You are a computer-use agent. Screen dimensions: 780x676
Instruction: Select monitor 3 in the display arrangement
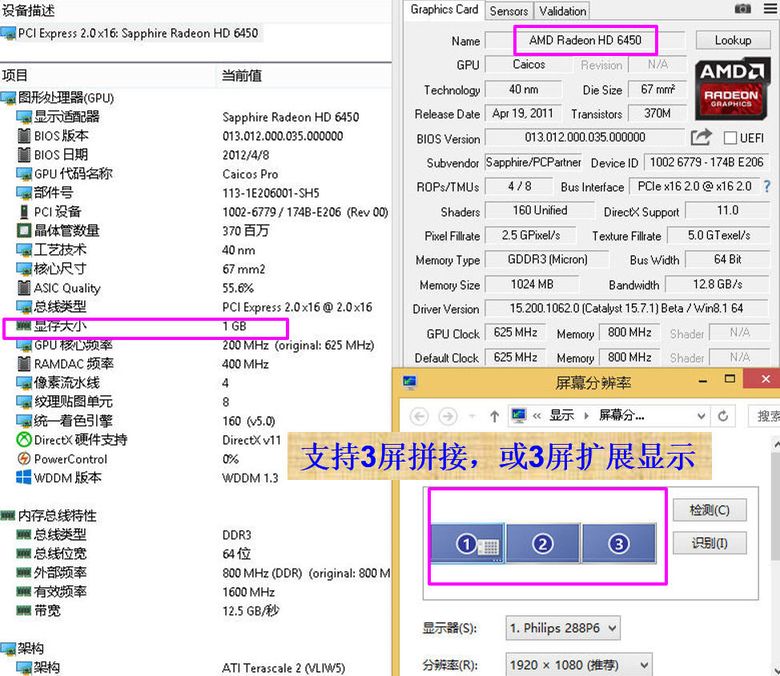[x=618, y=544]
